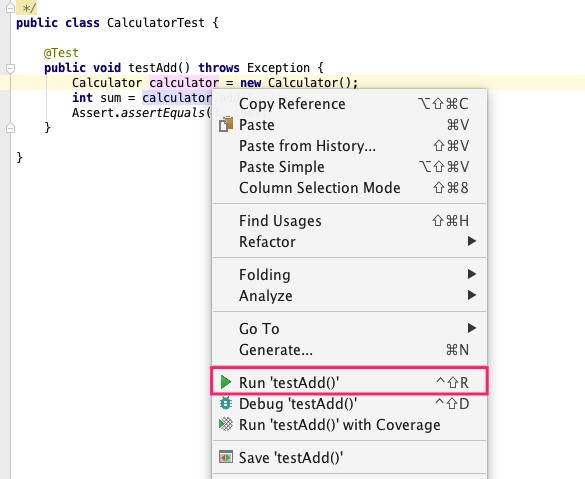Screen dimensions: 585x479
Task: Collapse the comment fold marker in the gutter
Action: (x=11, y=7)
